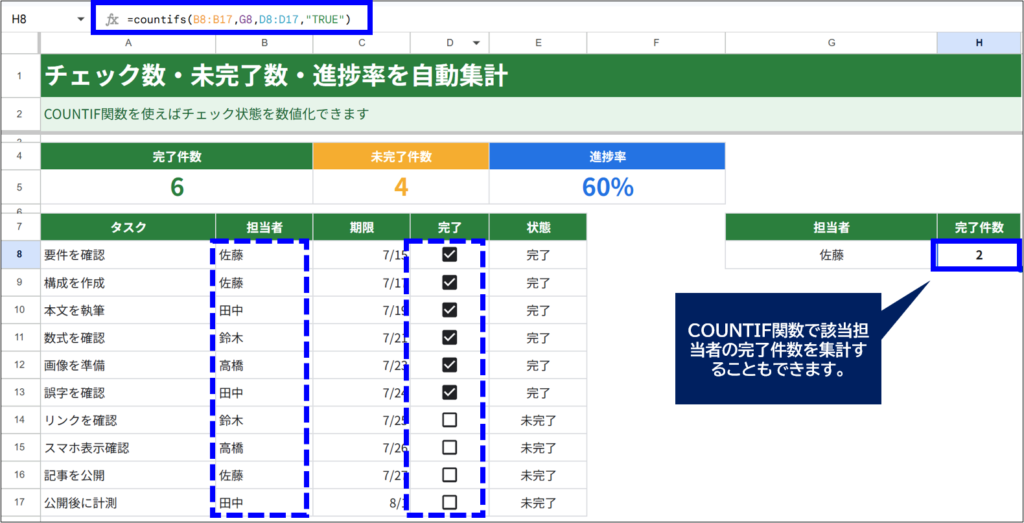Click the fx function icon in formula bar
Image resolution: width=1024 pixels, height=523 pixels.
(x=112, y=20)
